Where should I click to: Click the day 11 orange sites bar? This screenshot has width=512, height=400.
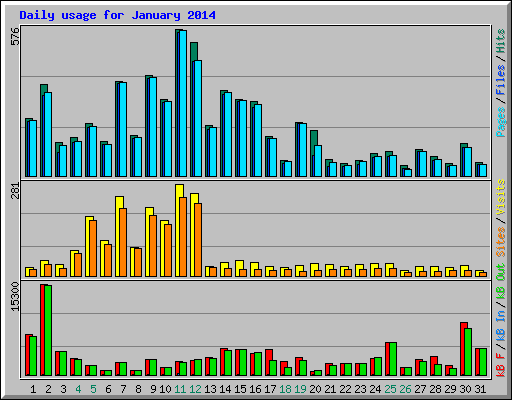(x=183, y=237)
